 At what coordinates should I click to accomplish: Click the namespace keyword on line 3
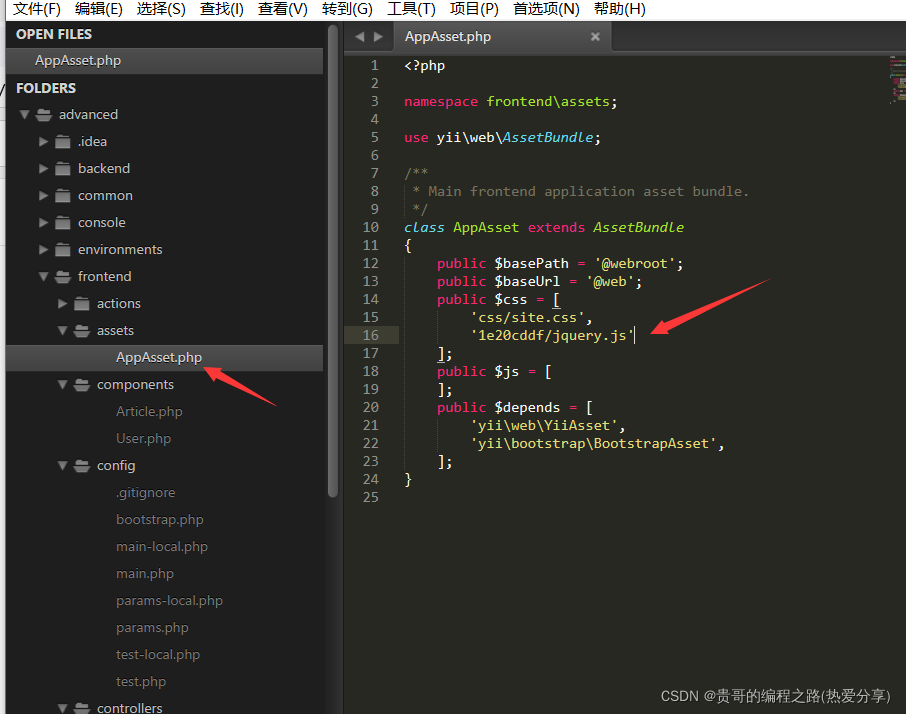tap(441, 102)
